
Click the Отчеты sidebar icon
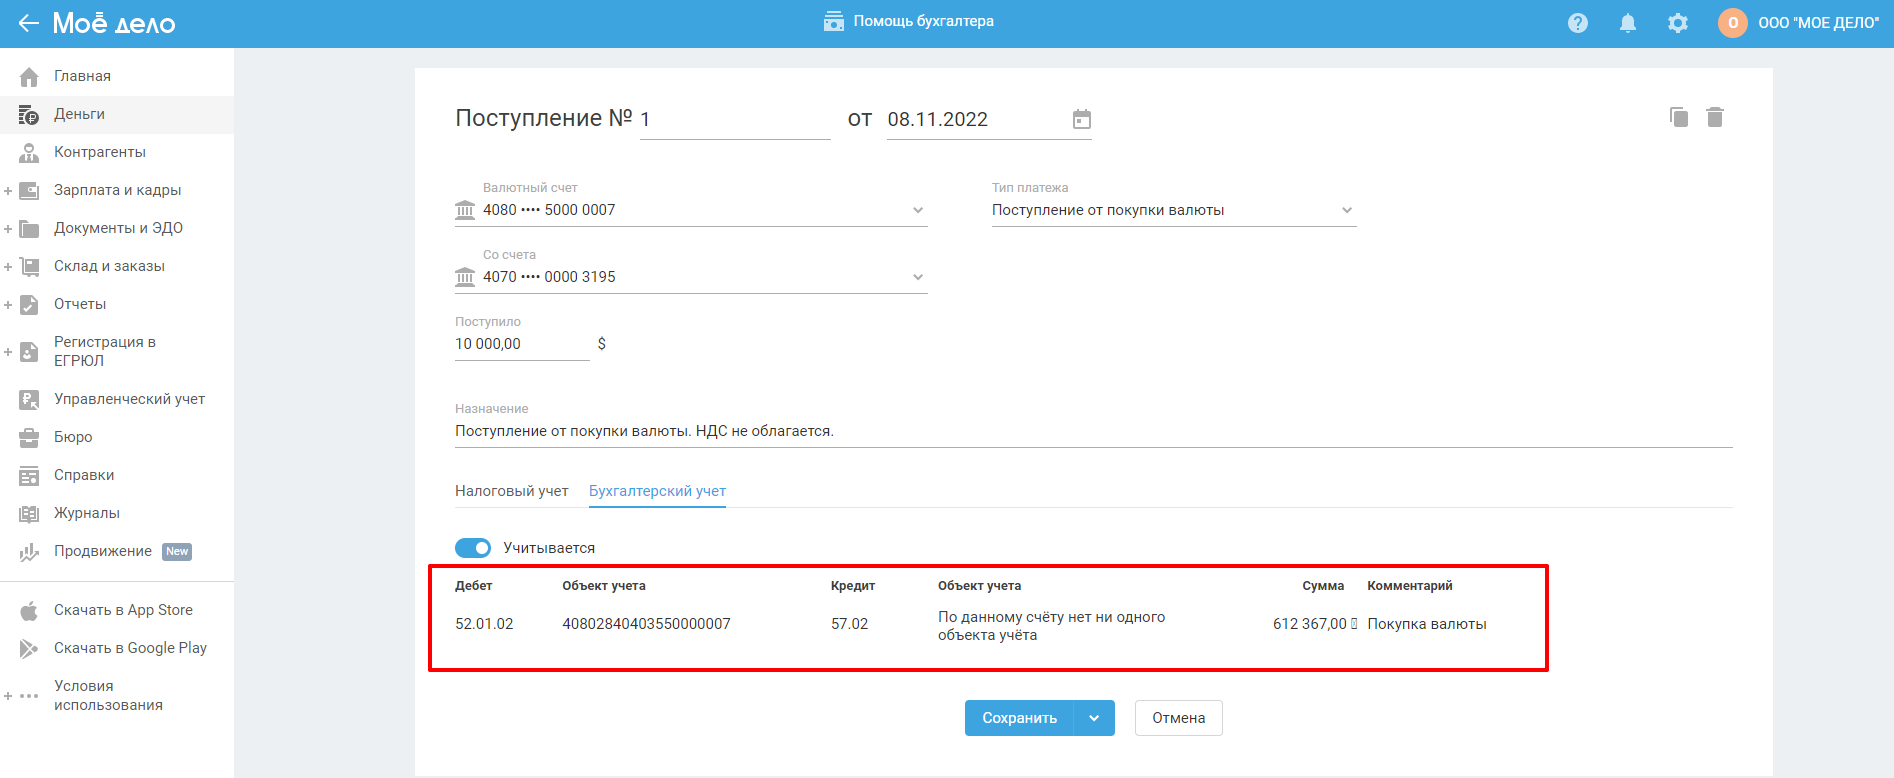[29, 305]
